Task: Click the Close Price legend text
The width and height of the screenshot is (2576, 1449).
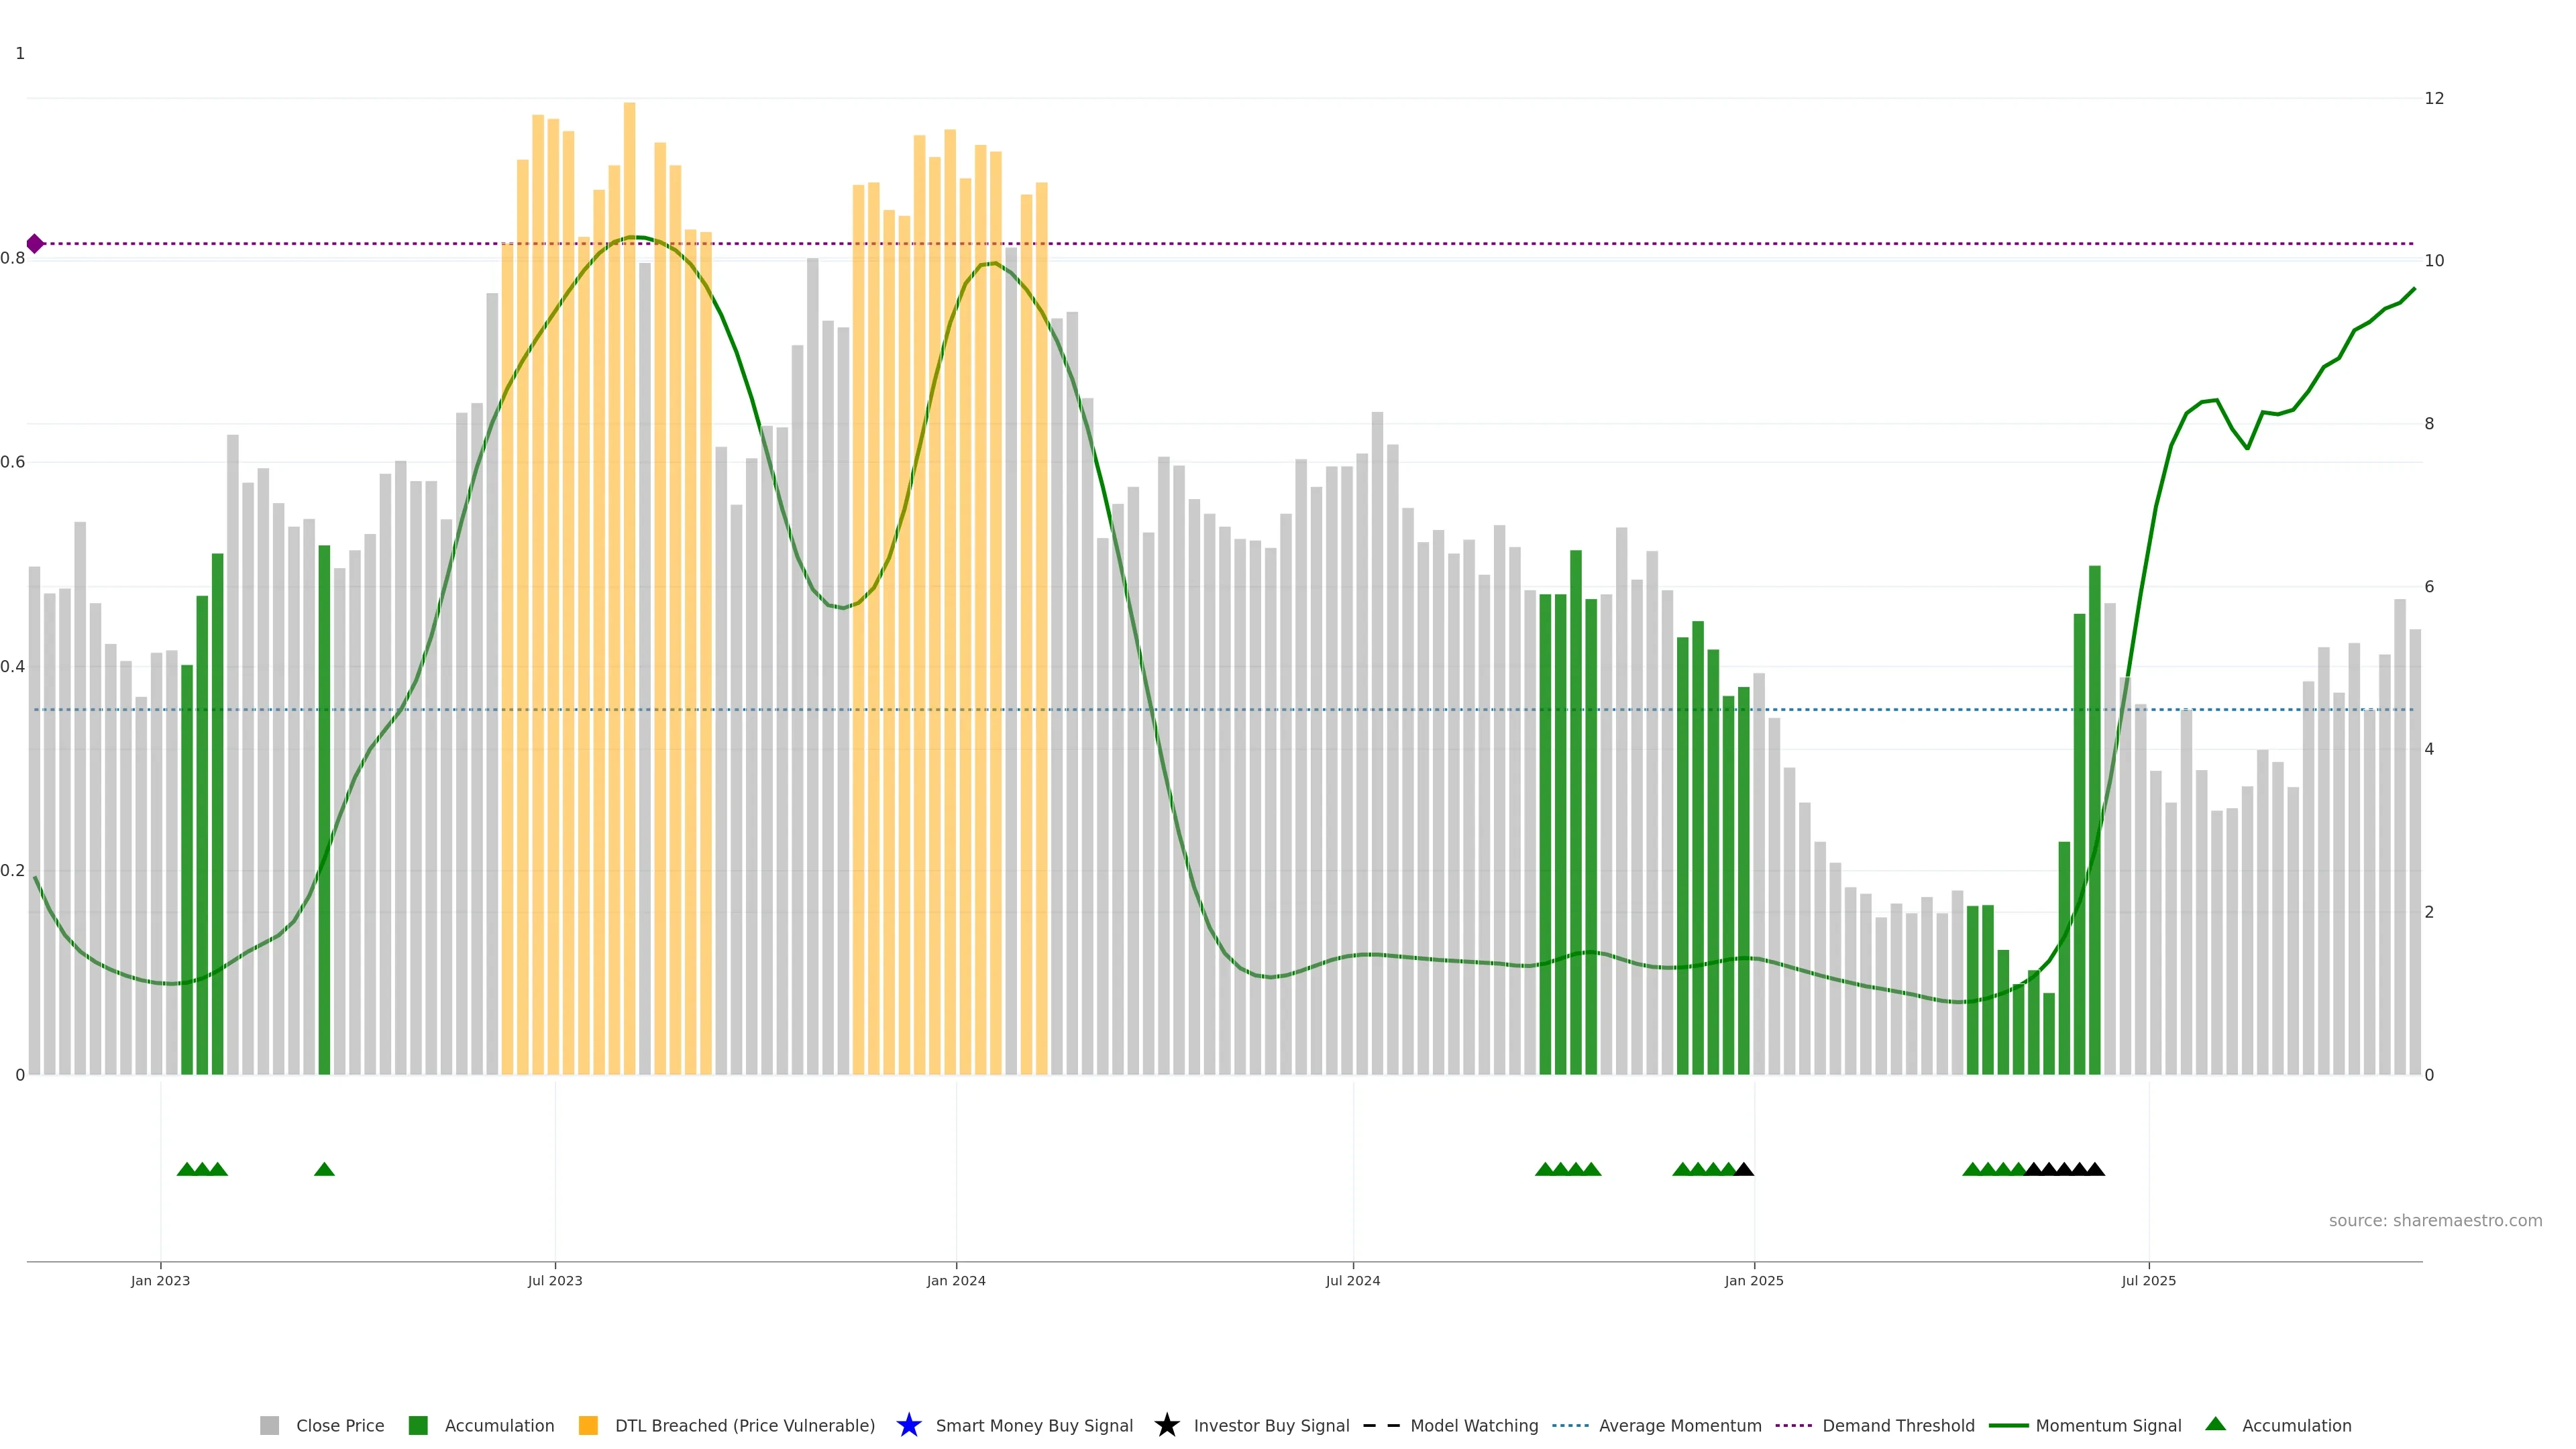Action: coord(340,1425)
